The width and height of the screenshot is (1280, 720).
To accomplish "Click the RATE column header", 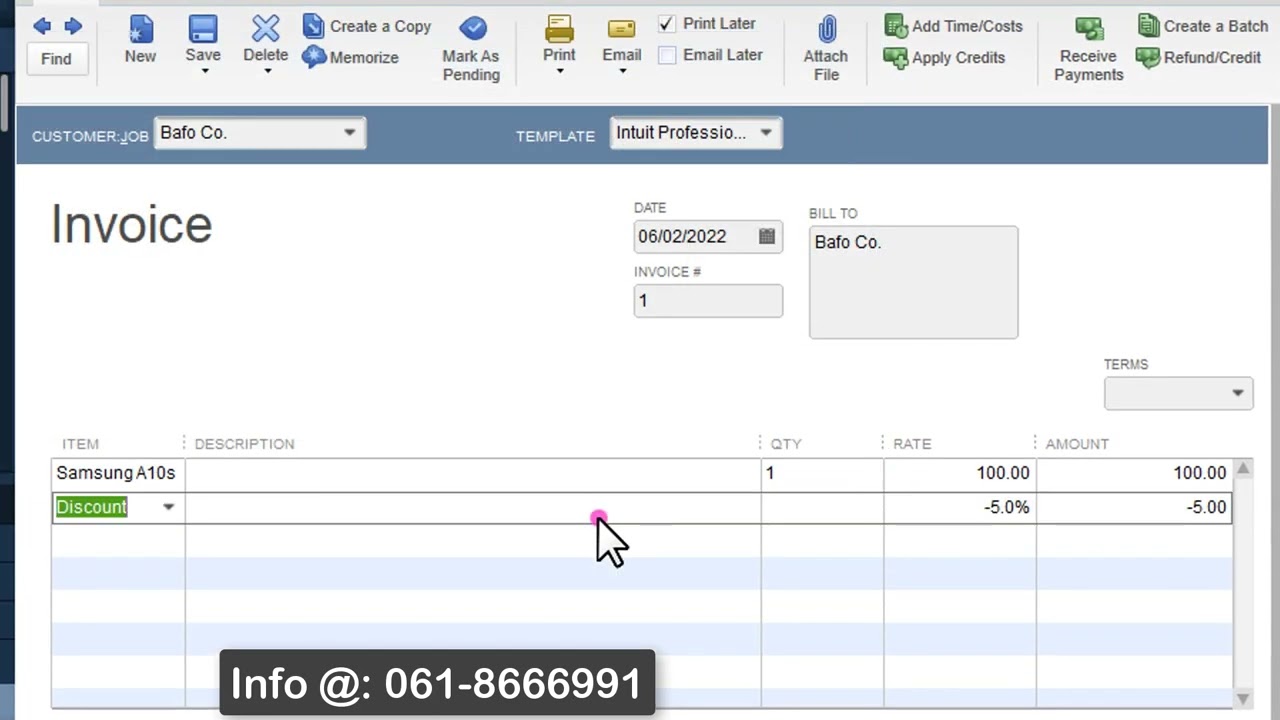I will point(912,444).
